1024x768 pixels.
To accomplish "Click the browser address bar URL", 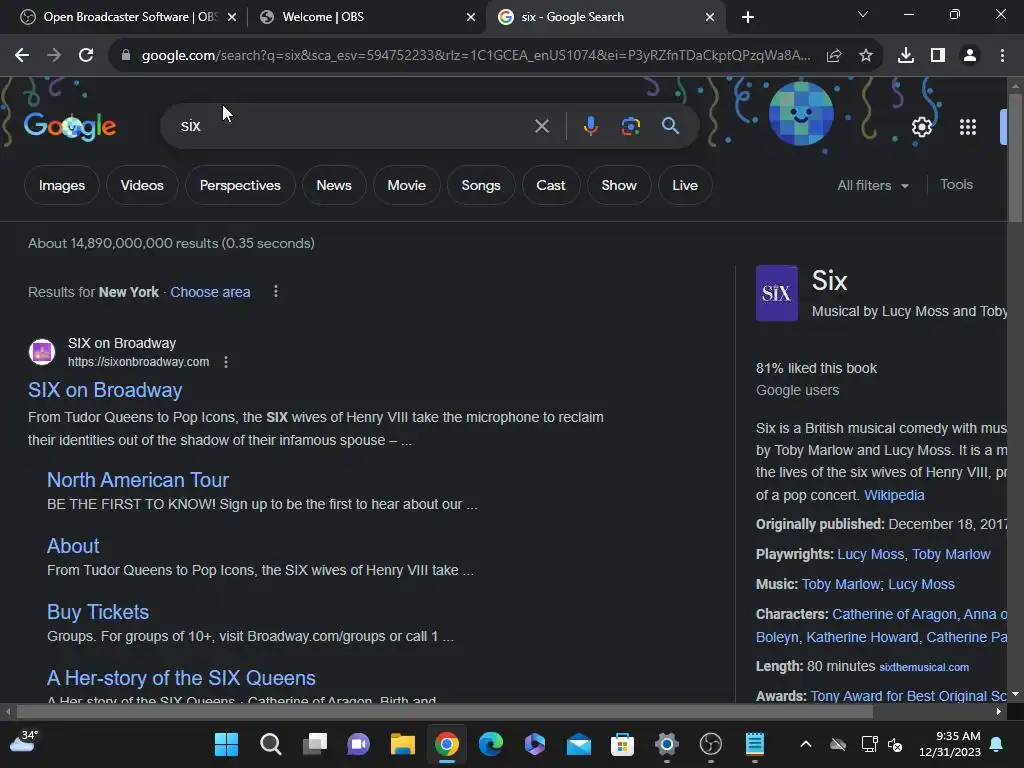I will coord(475,56).
